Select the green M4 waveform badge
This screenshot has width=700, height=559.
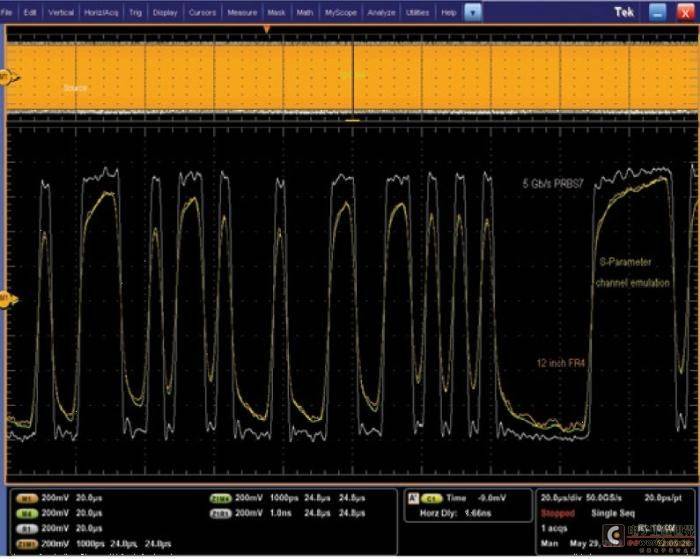[x=27, y=513]
